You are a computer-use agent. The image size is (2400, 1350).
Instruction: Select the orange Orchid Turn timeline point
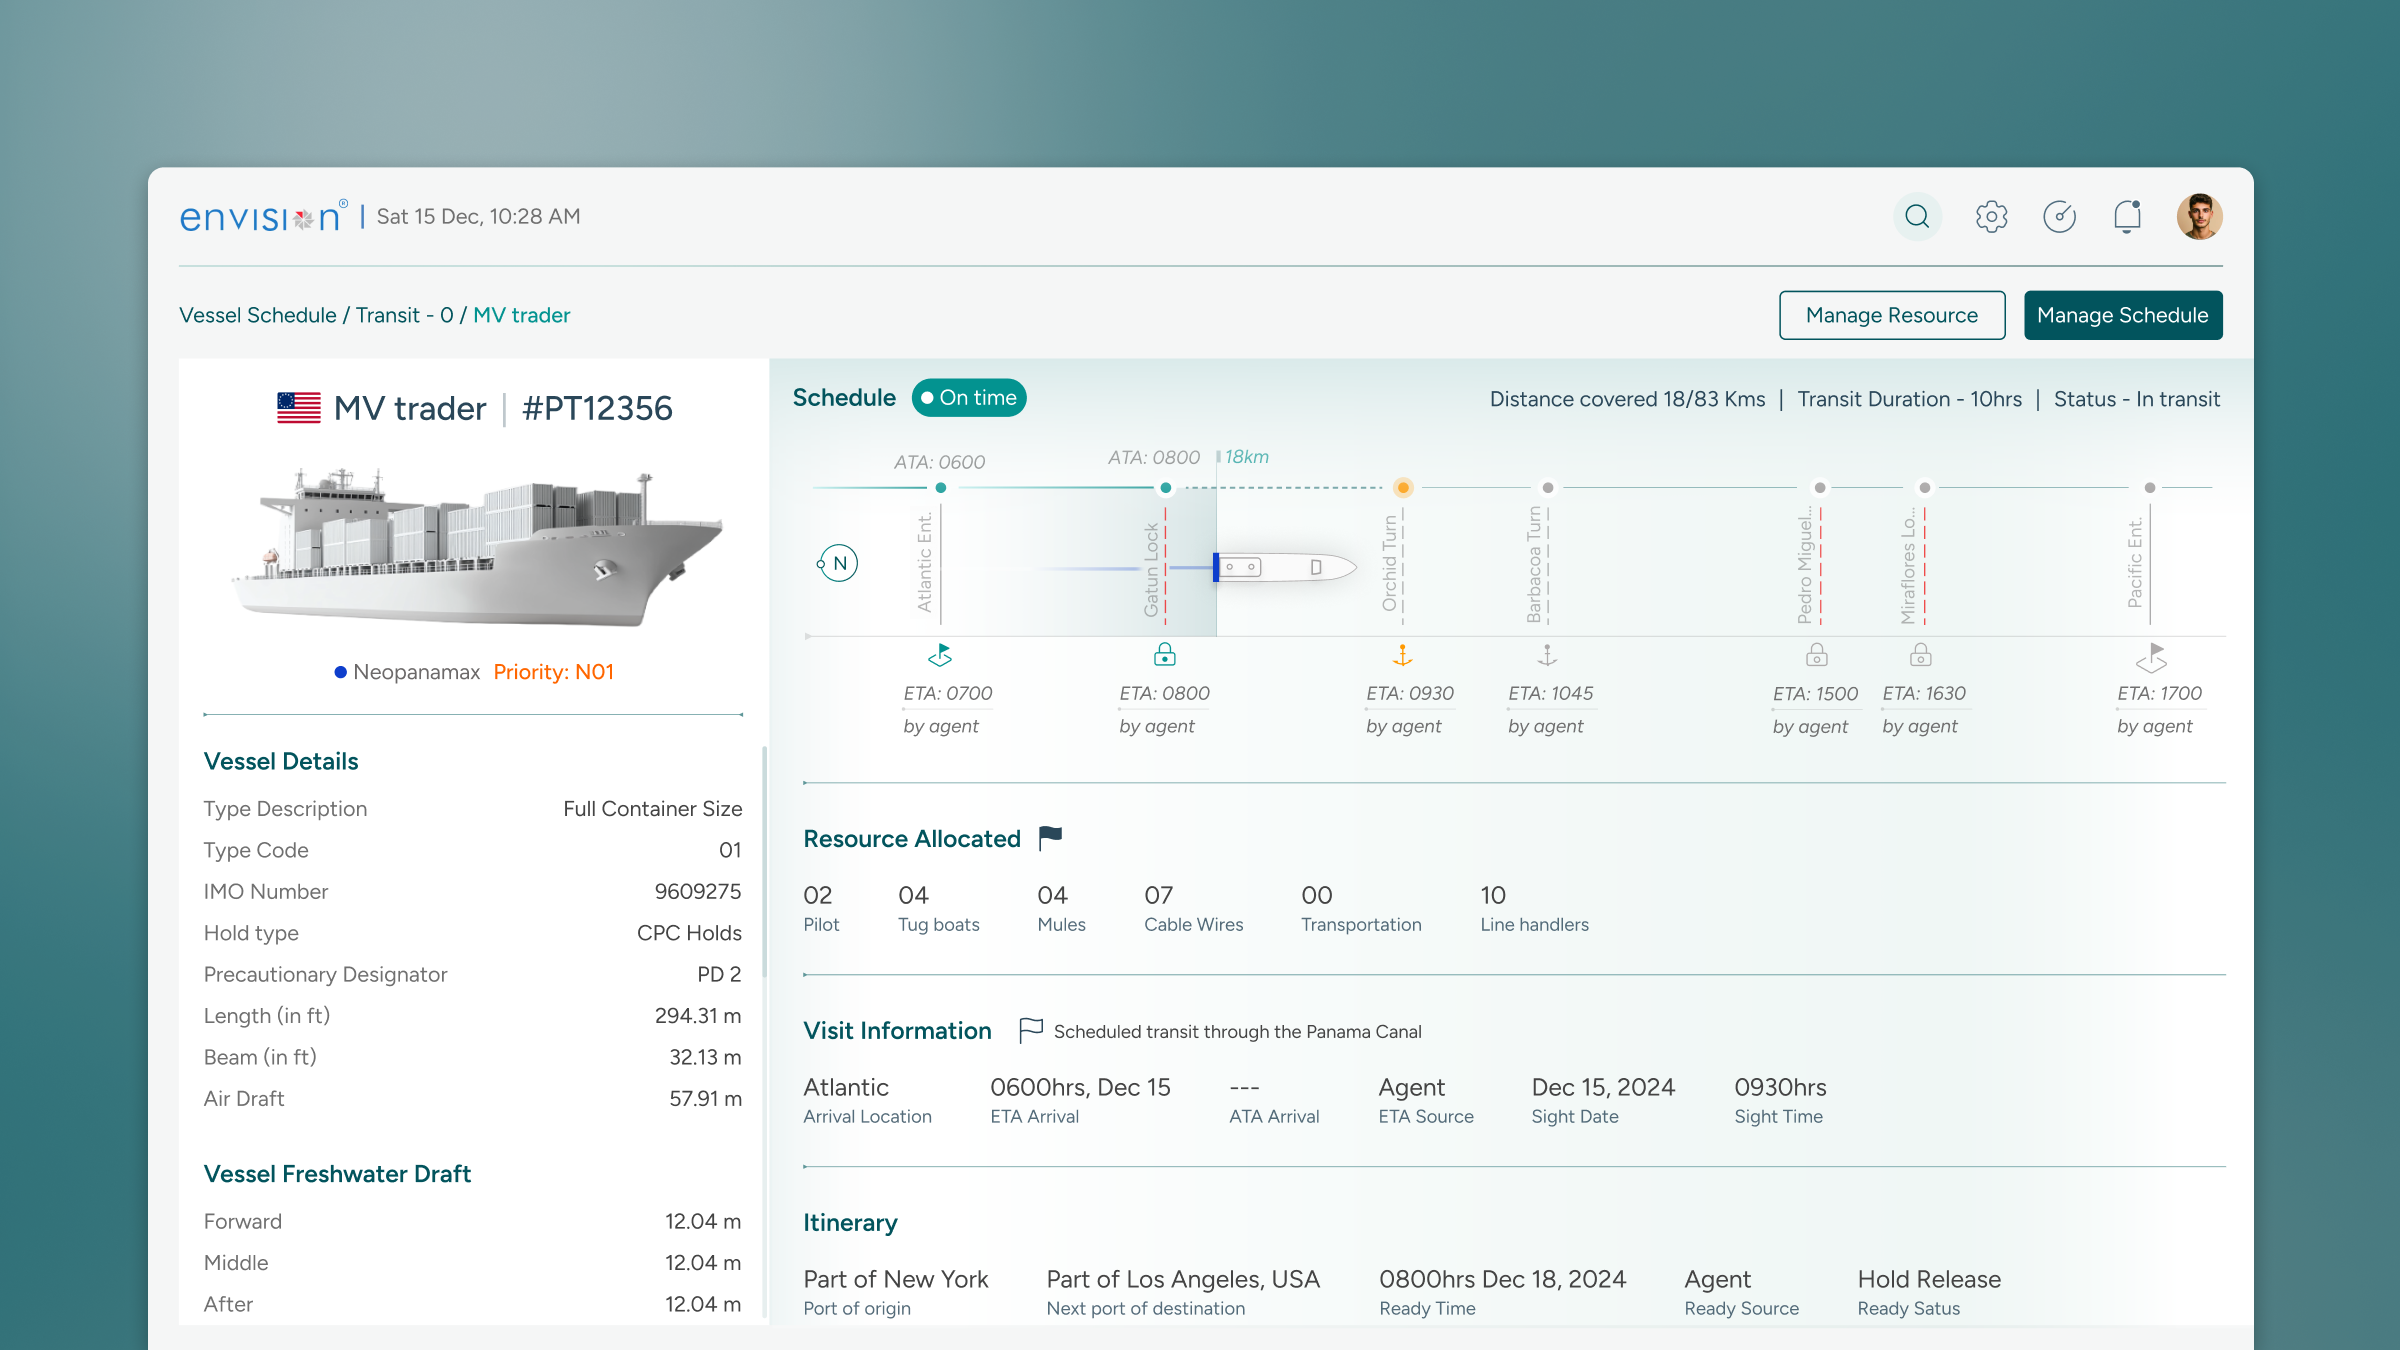tap(1403, 488)
